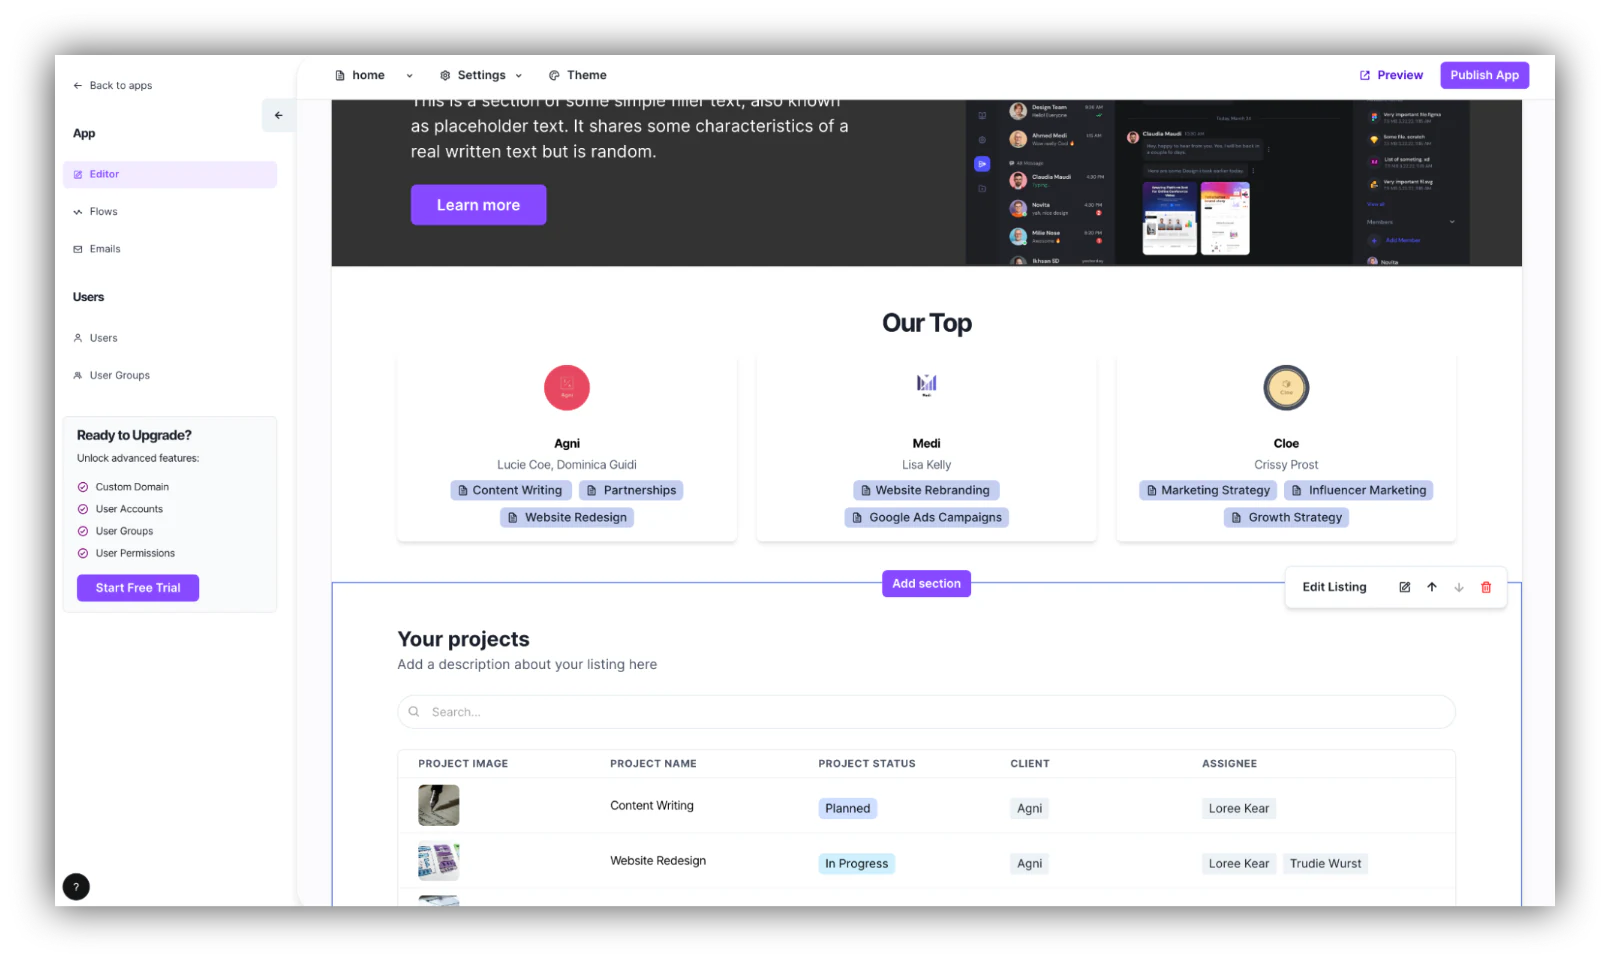Click the Google Ads Campaigns tag
This screenshot has height=962, width=1610.
(x=926, y=518)
